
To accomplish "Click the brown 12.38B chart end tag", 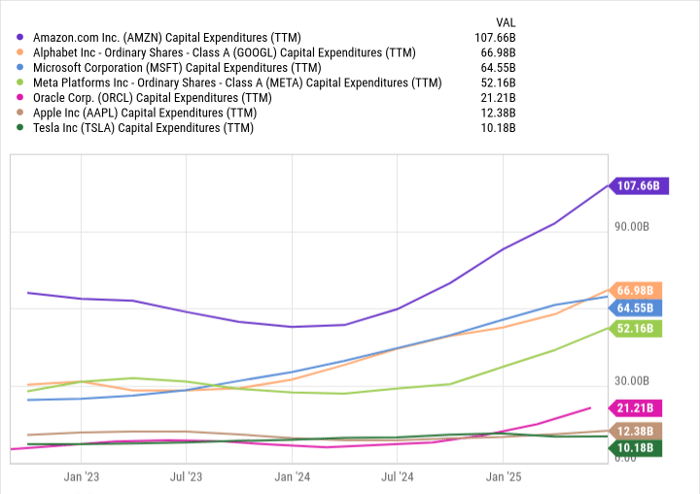I will point(635,431).
